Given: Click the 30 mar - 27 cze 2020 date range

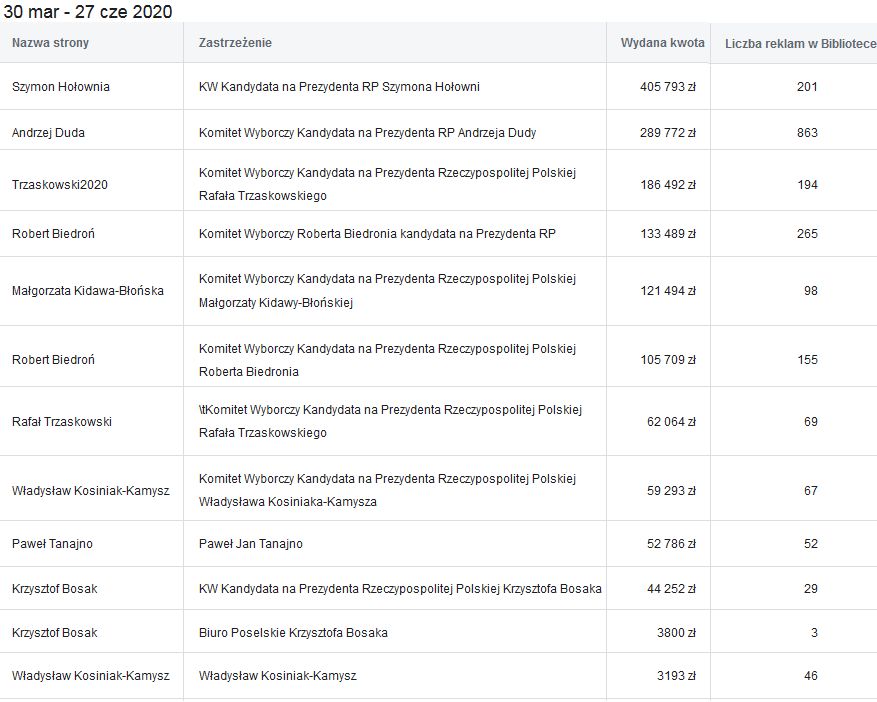Looking at the screenshot, I should 88,12.
